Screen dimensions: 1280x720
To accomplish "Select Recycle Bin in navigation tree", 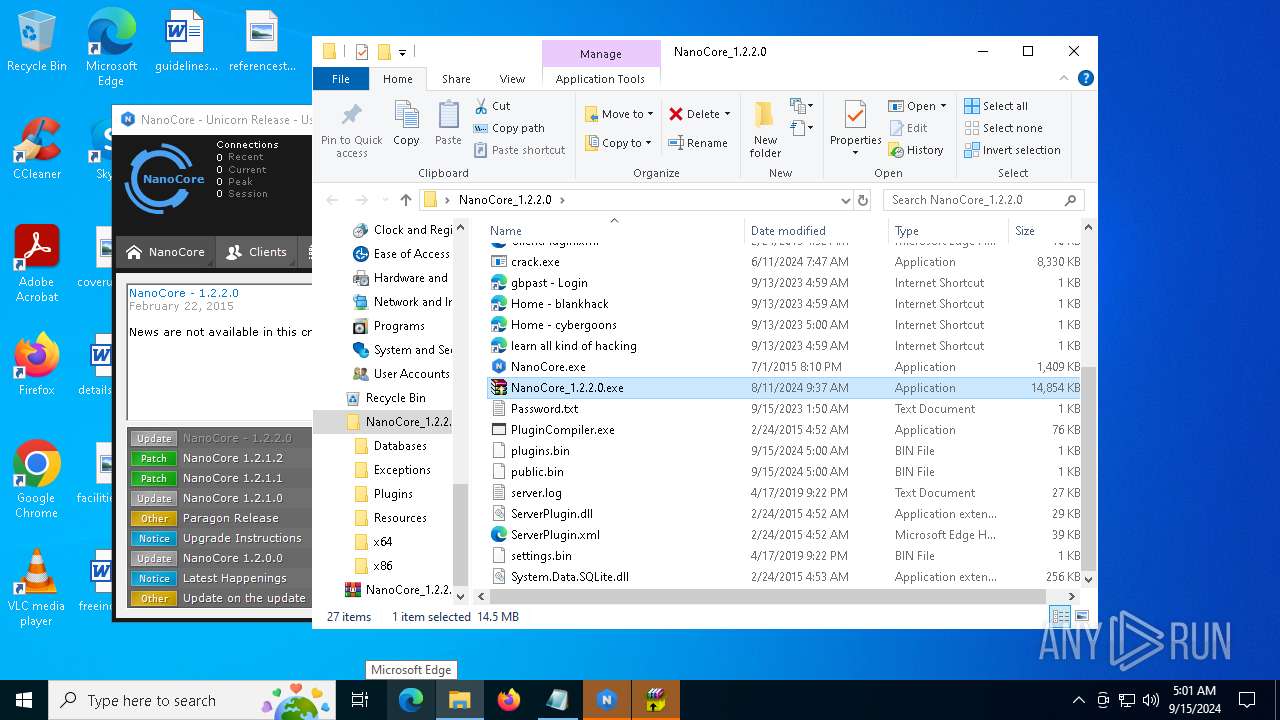I will click(x=395, y=398).
